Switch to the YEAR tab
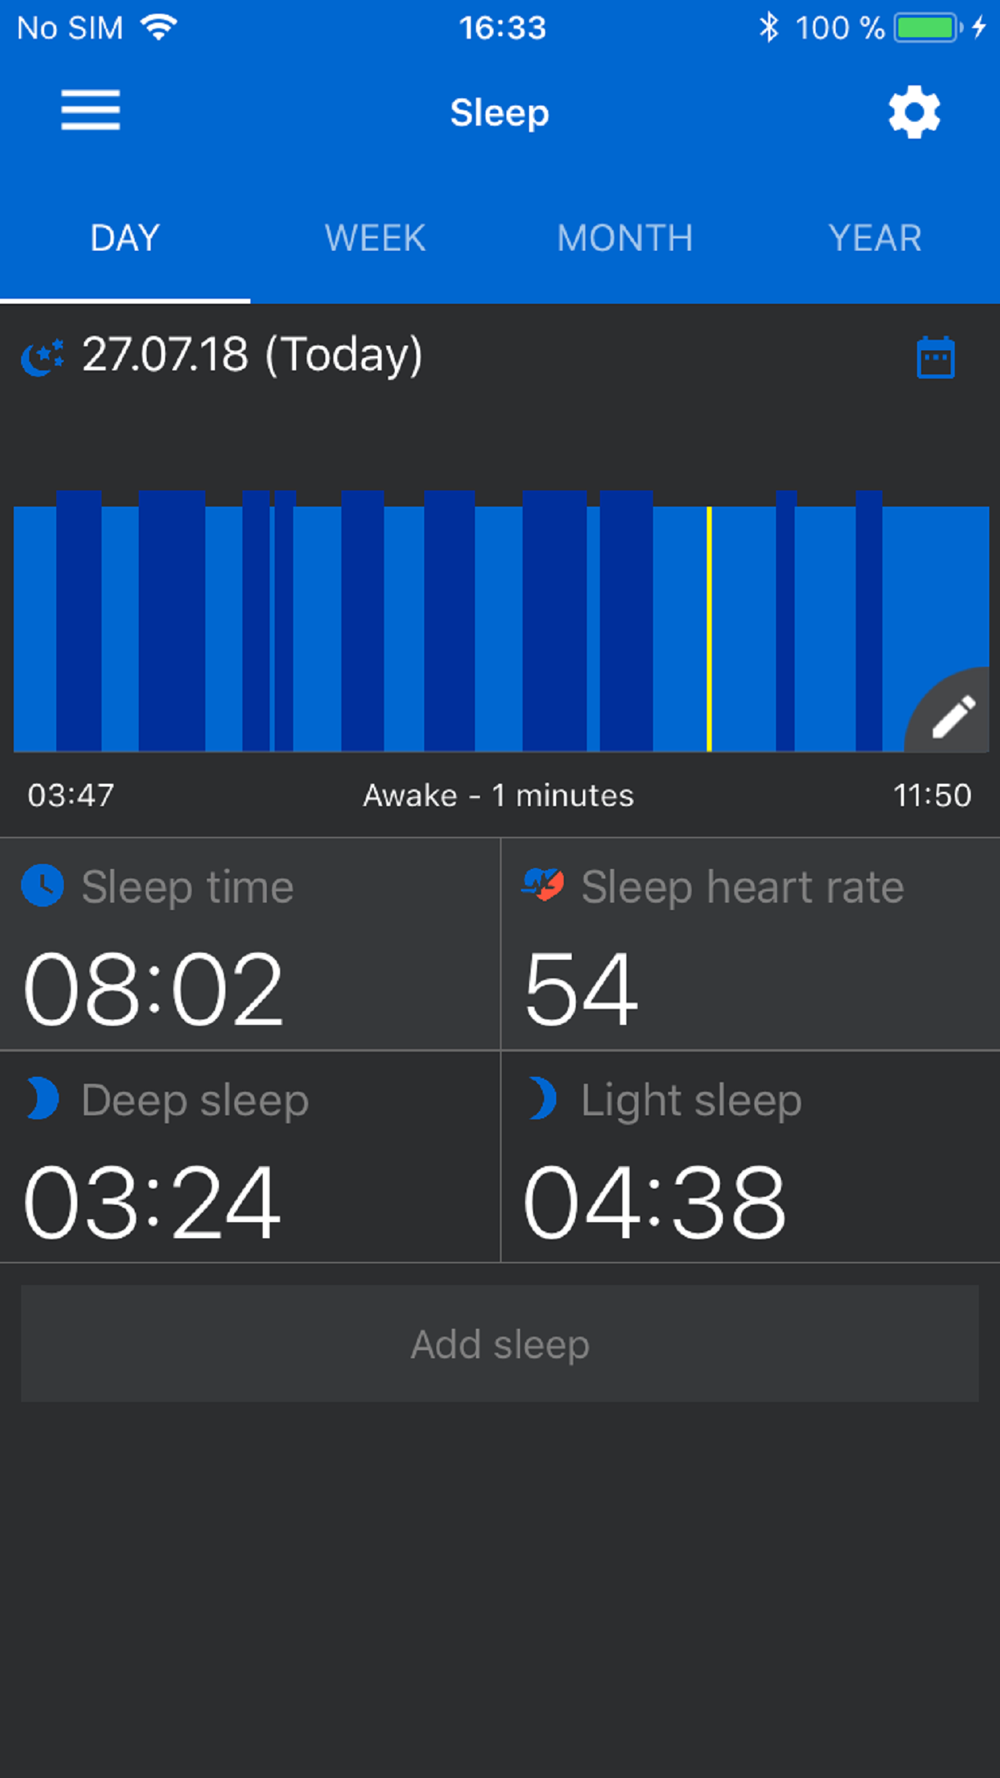 coord(875,238)
